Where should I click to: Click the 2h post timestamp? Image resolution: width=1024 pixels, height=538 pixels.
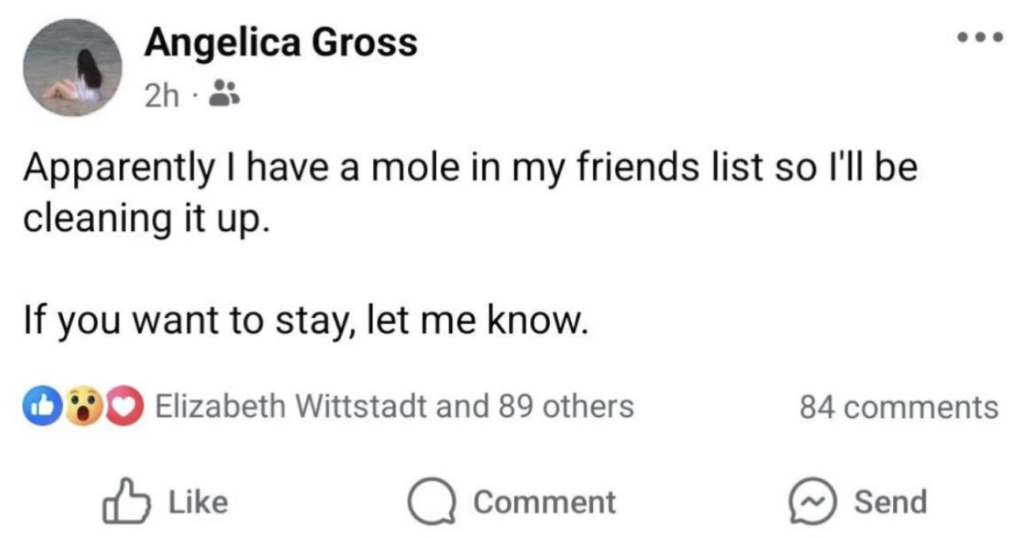point(160,96)
